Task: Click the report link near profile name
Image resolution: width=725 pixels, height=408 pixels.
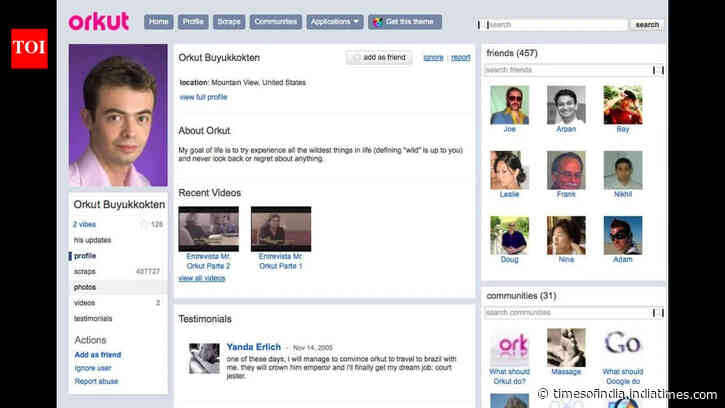Action: coord(461,58)
